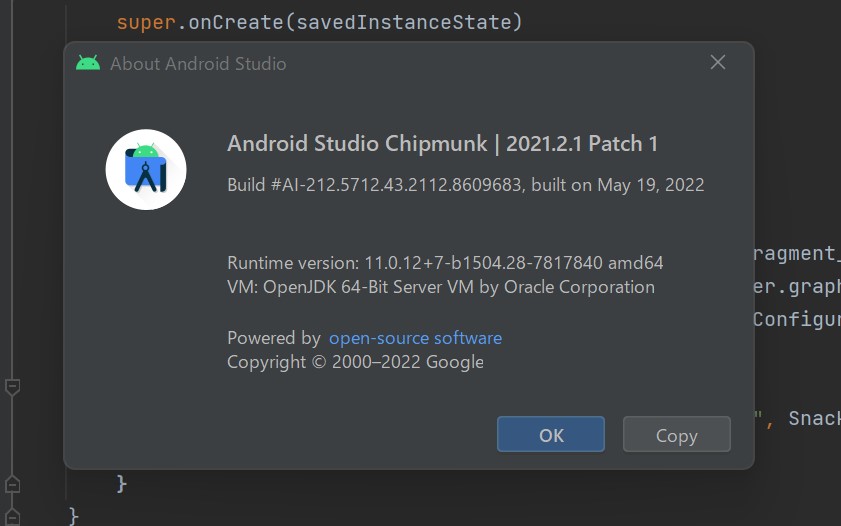Viewport: 841px width, 526px height.
Task: Click the Runtime version text line
Action: [x=445, y=263]
